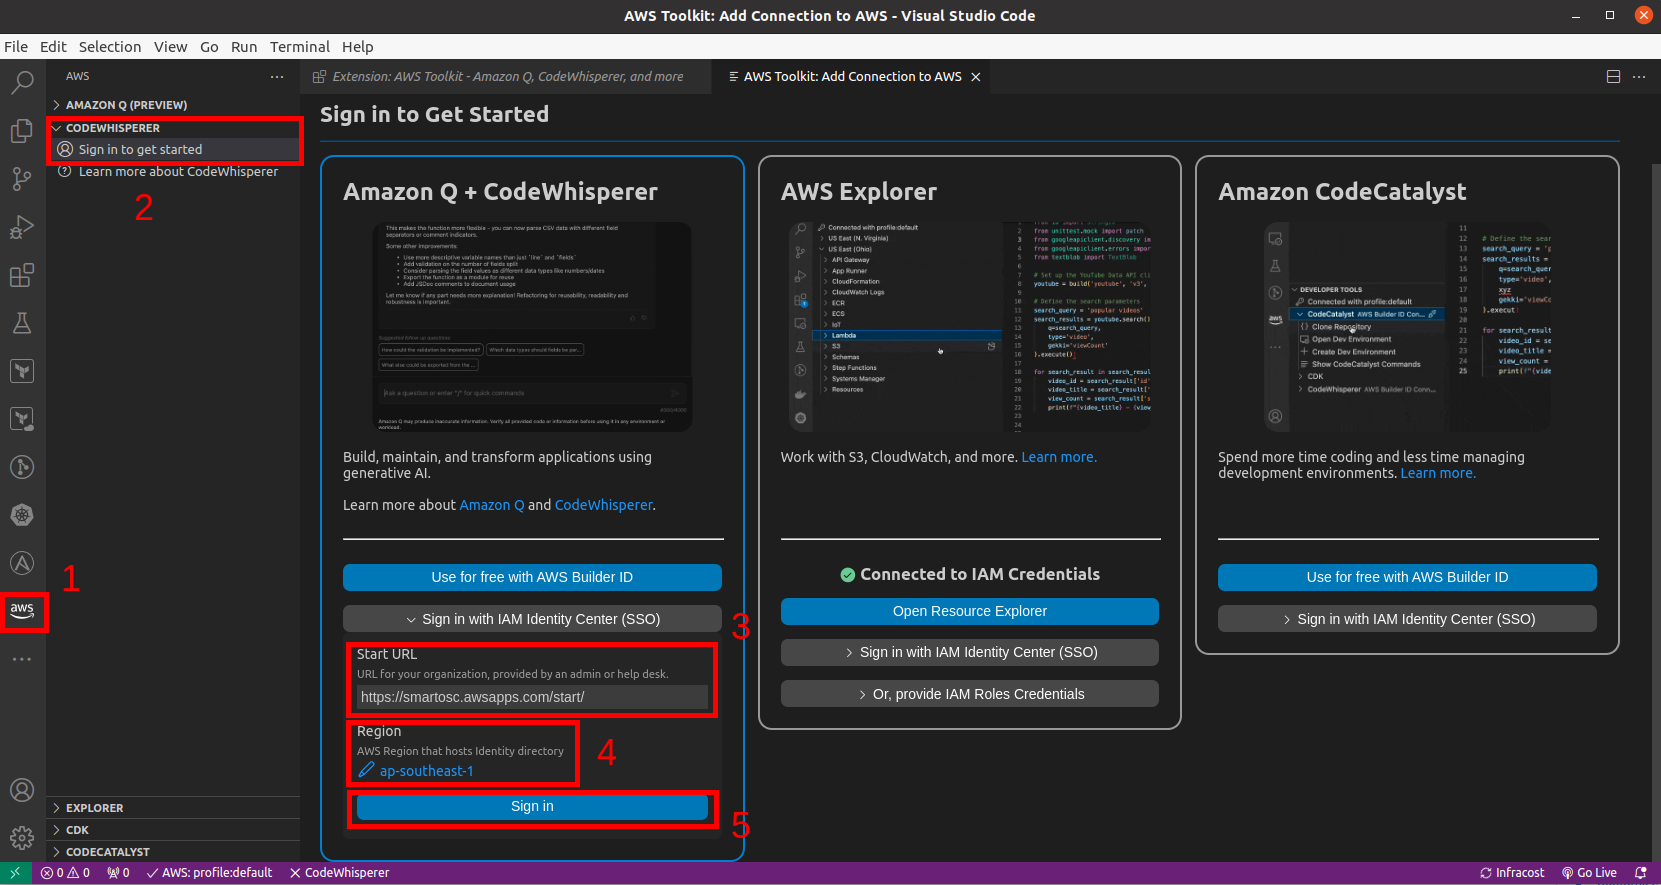Open editor more actions ellipsis
The height and width of the screenshot is (885, 1661).
(x=1639, y=77)
